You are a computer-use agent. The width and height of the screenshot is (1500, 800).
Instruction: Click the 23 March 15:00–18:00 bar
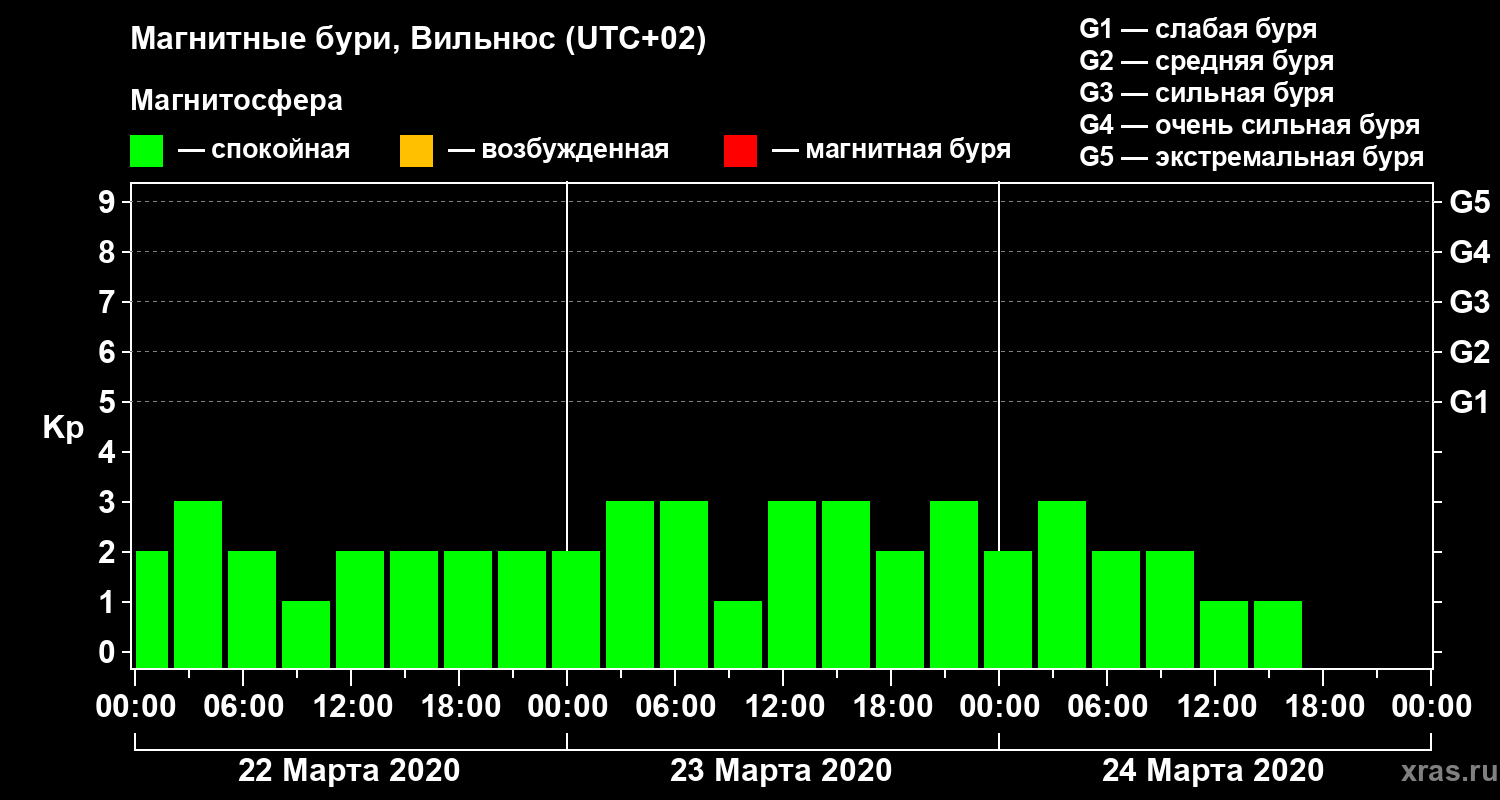(846, 584)
